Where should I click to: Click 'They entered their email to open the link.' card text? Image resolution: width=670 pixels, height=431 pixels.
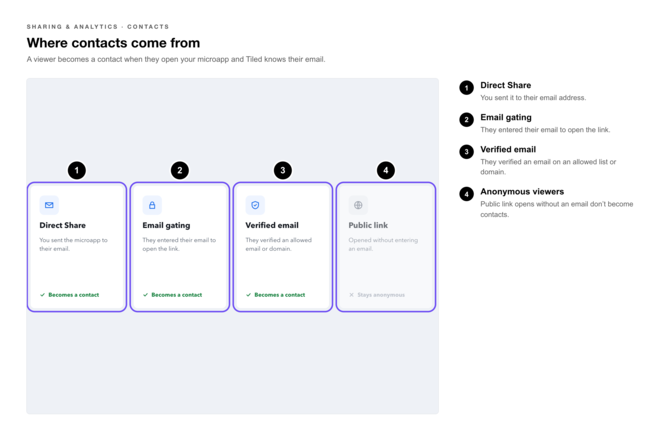[x=179, y=244]
